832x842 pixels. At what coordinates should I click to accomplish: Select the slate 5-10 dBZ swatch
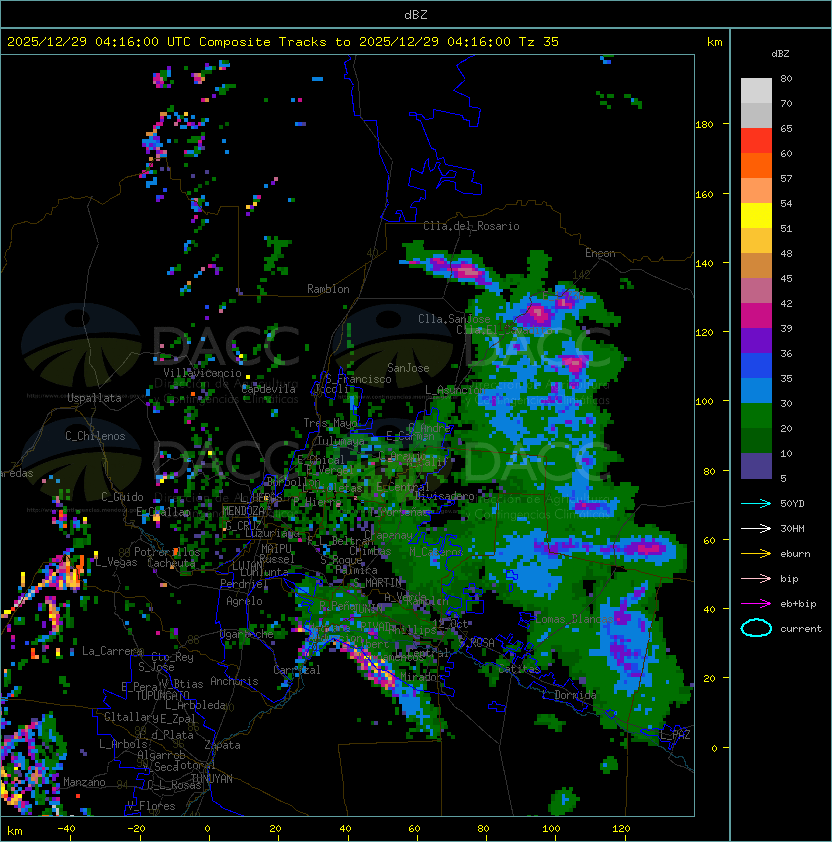tap(756, 466)
